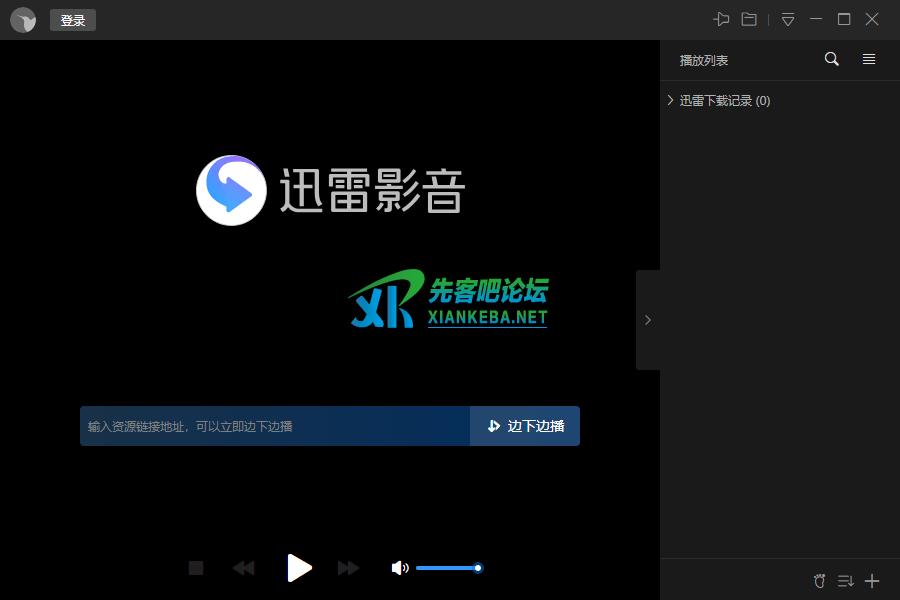Click the rewind previous button
The height and width of the screenshot is (600, 900).
[x=243, y=568]
